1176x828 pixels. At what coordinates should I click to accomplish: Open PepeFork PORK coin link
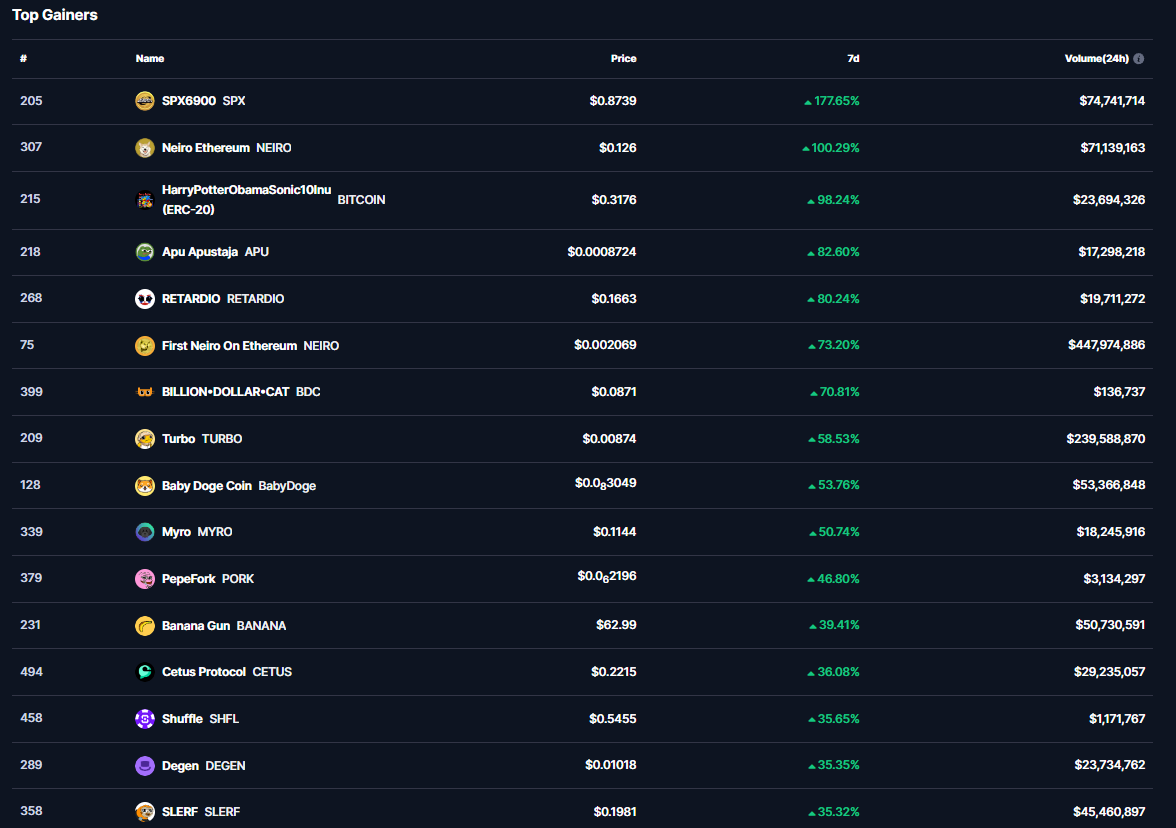(x=189, y=579)
